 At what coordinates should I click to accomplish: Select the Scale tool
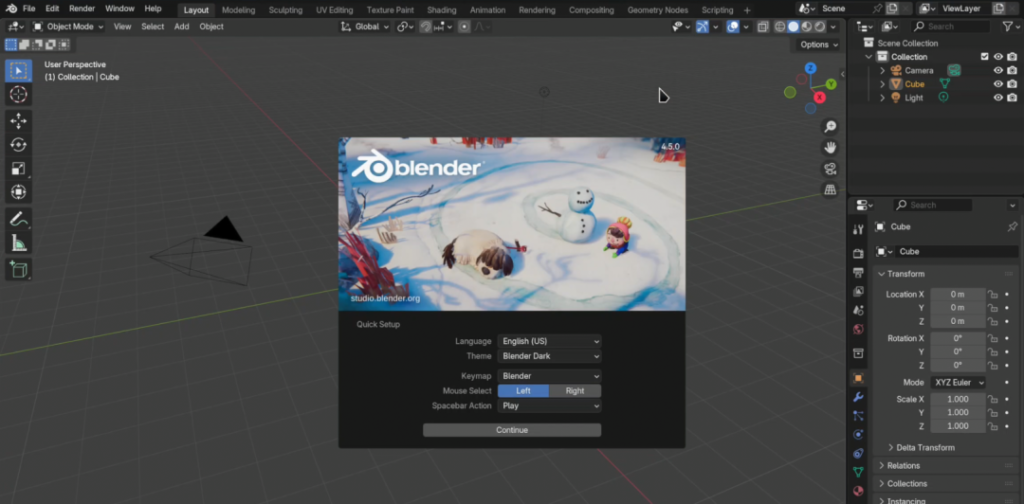(18, 168)
